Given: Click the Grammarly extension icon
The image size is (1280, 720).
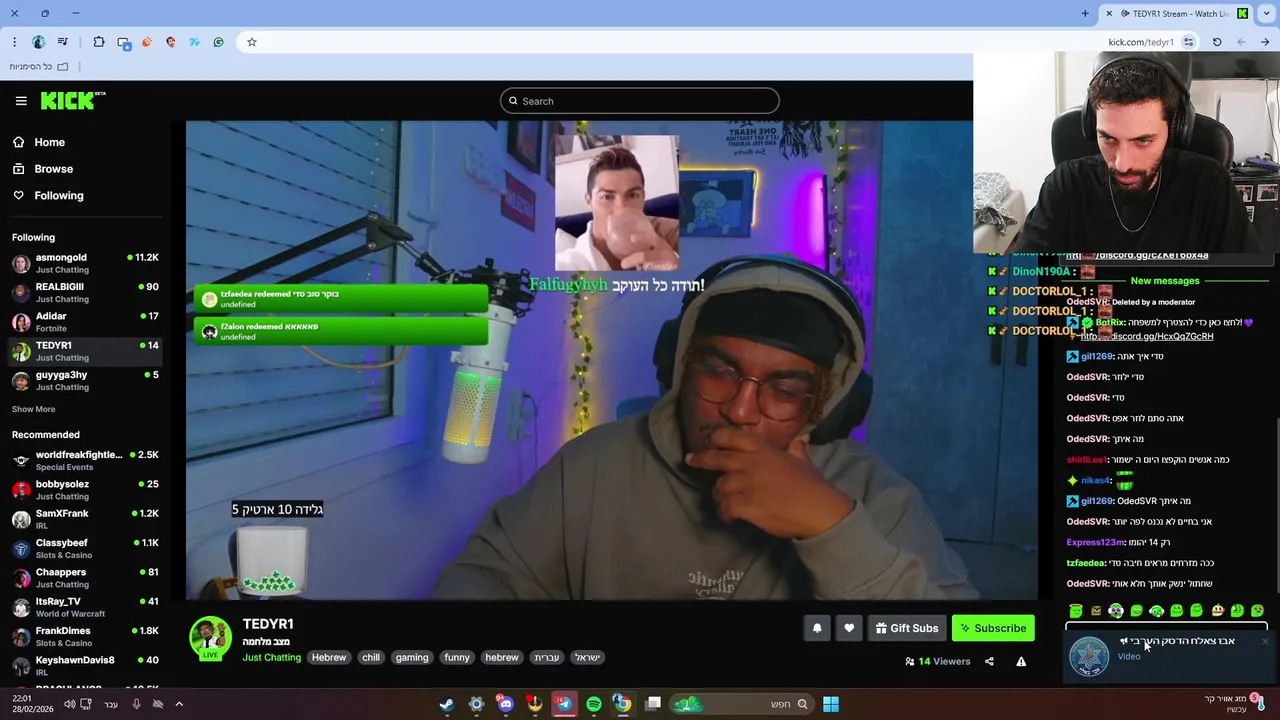Looking at the screenshot, I should point(218,42).
